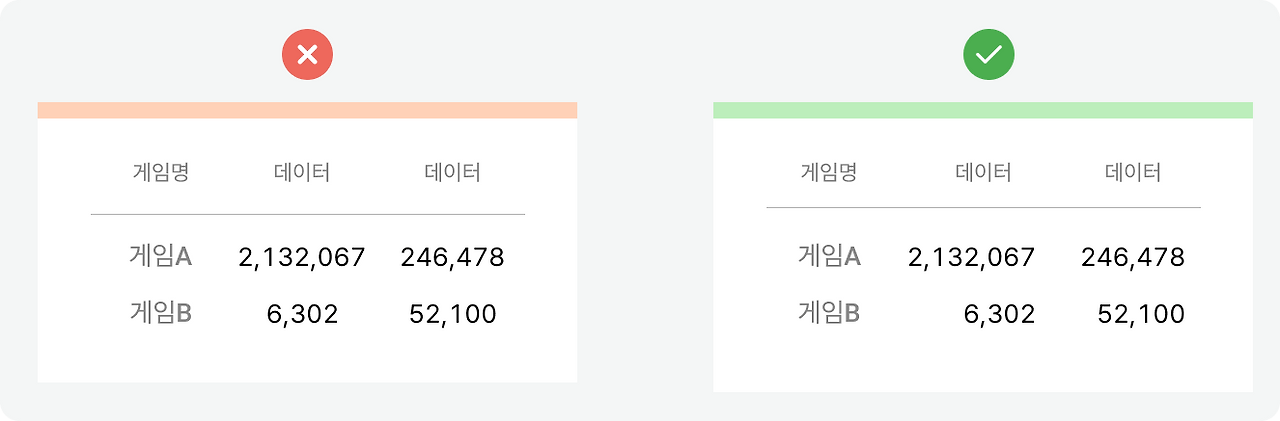Click the 246,478 cell in the correct table
Viewport: 1280px width, 421px height.
pos(1133,258)
